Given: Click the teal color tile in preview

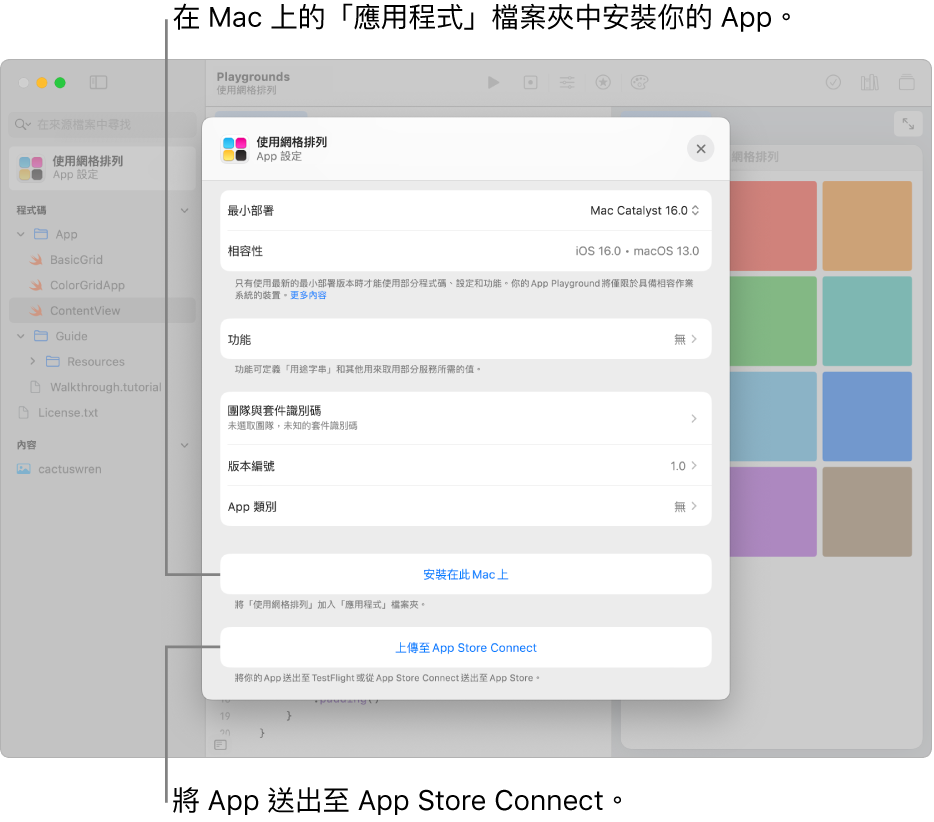Looking at the screenshot, I should pos(867,321).
